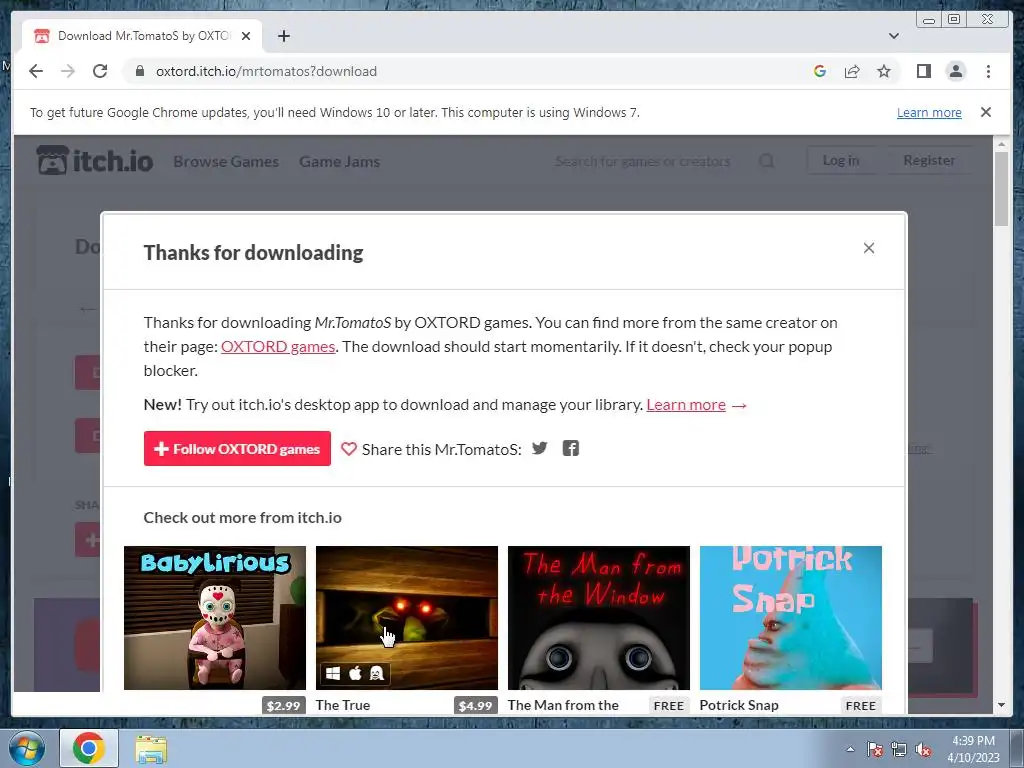1024x768 pixels.
Task: Open the Chrome three-dot menu
Action: (x=988, y=71)
